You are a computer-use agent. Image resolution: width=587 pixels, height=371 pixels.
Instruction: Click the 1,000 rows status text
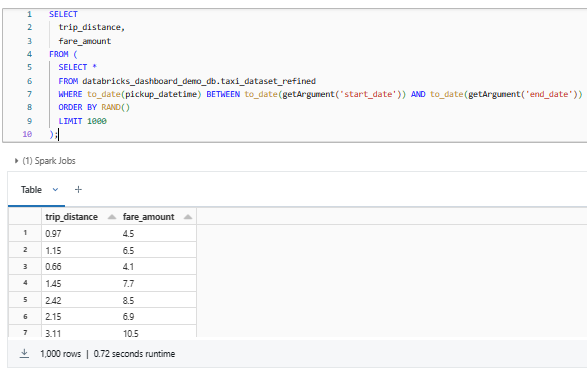coord(60,354)
